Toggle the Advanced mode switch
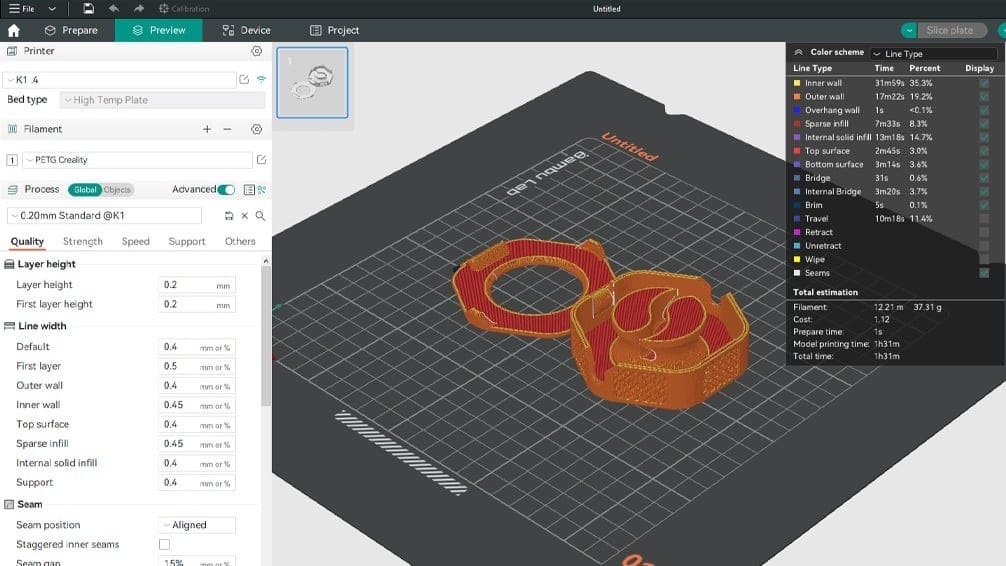 pos(226,189)
